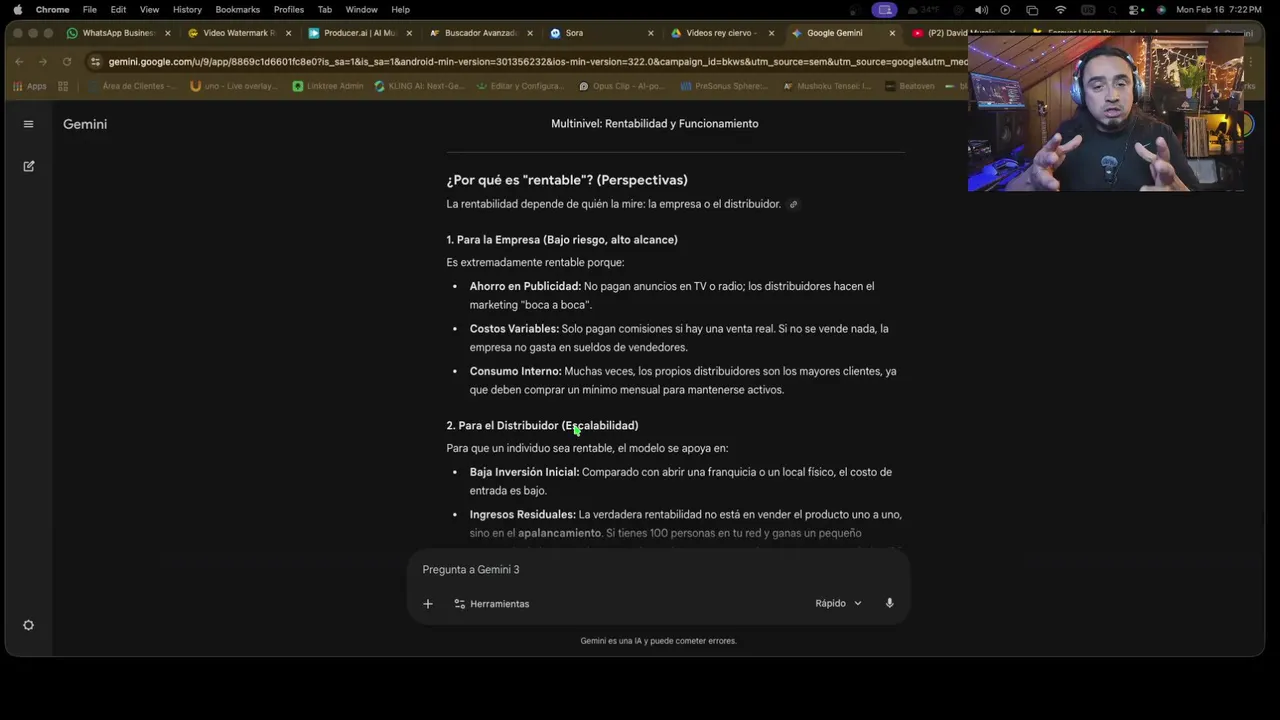Select the gemini.google.com URL address bar
Viewport: 1280px width, 720px height.
(537, 61)
